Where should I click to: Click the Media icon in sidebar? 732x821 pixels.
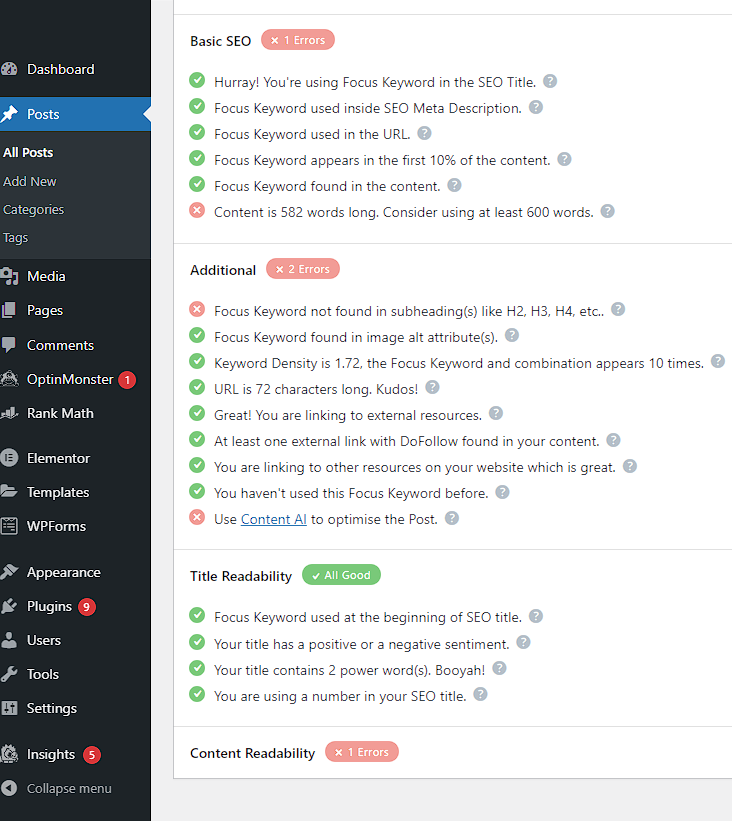(9, 276)
